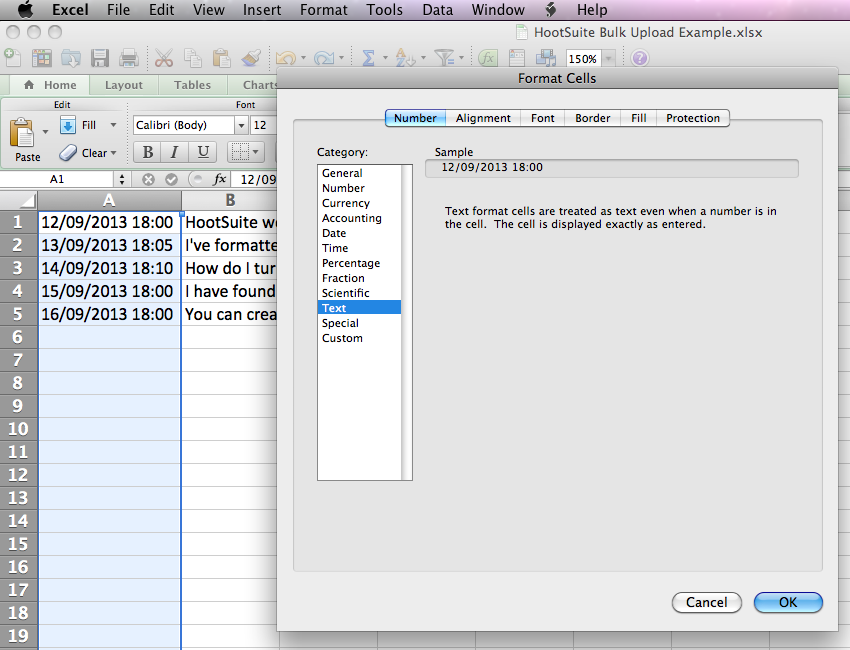850x650 pixels.
Task: Click the Open file folder icon
Action: 71,57
